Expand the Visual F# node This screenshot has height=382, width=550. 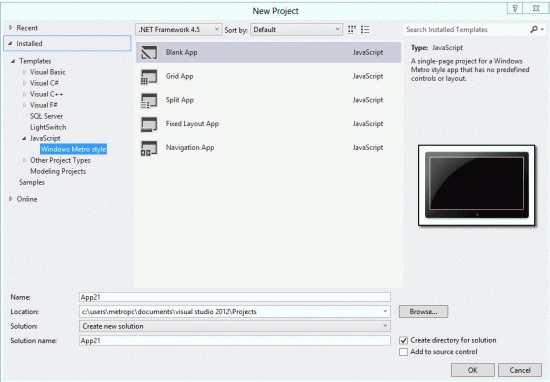click(24, 105)
